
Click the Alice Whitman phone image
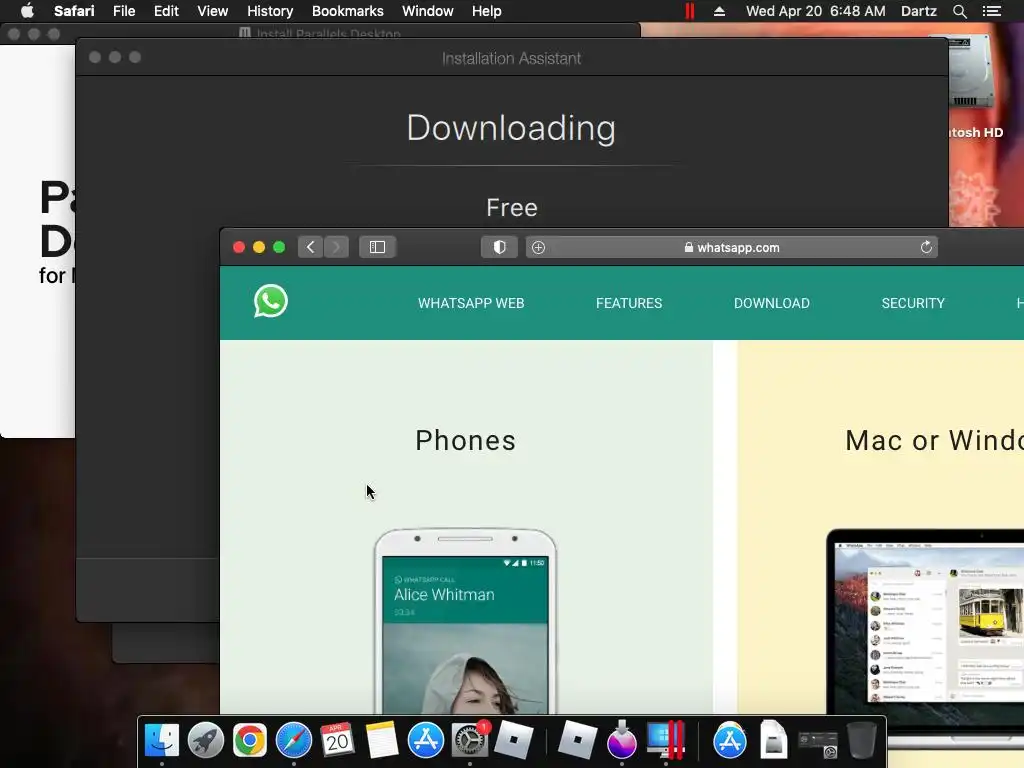466,620
